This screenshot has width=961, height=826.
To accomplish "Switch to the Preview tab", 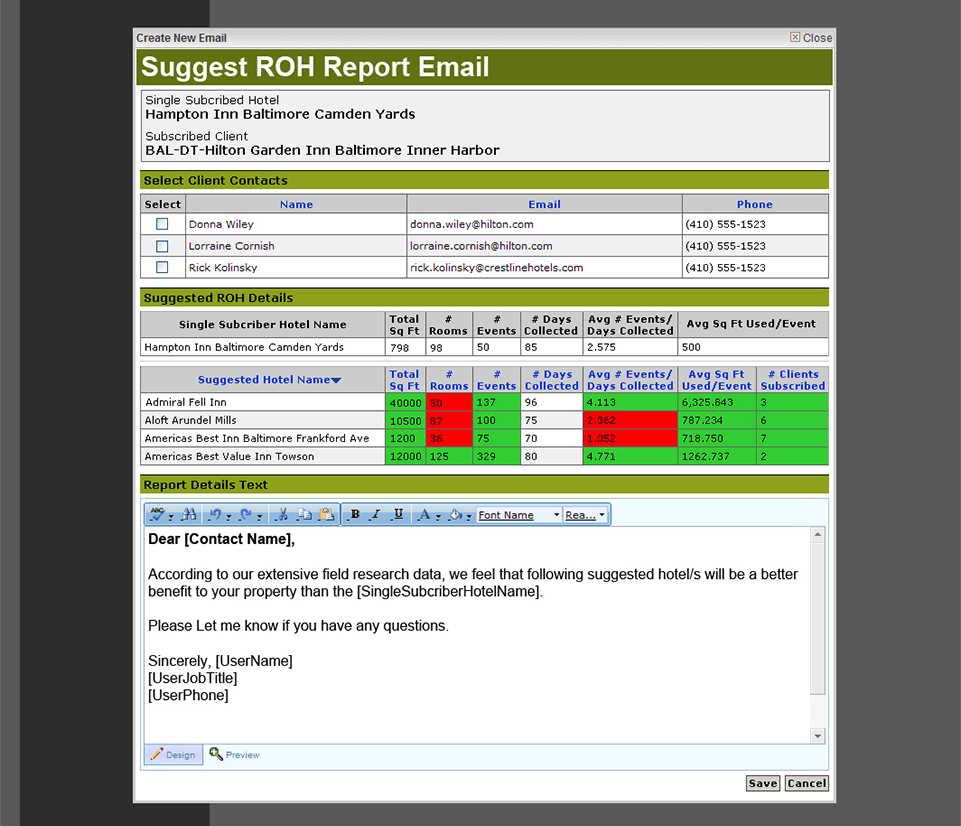I will coord(234,754).
